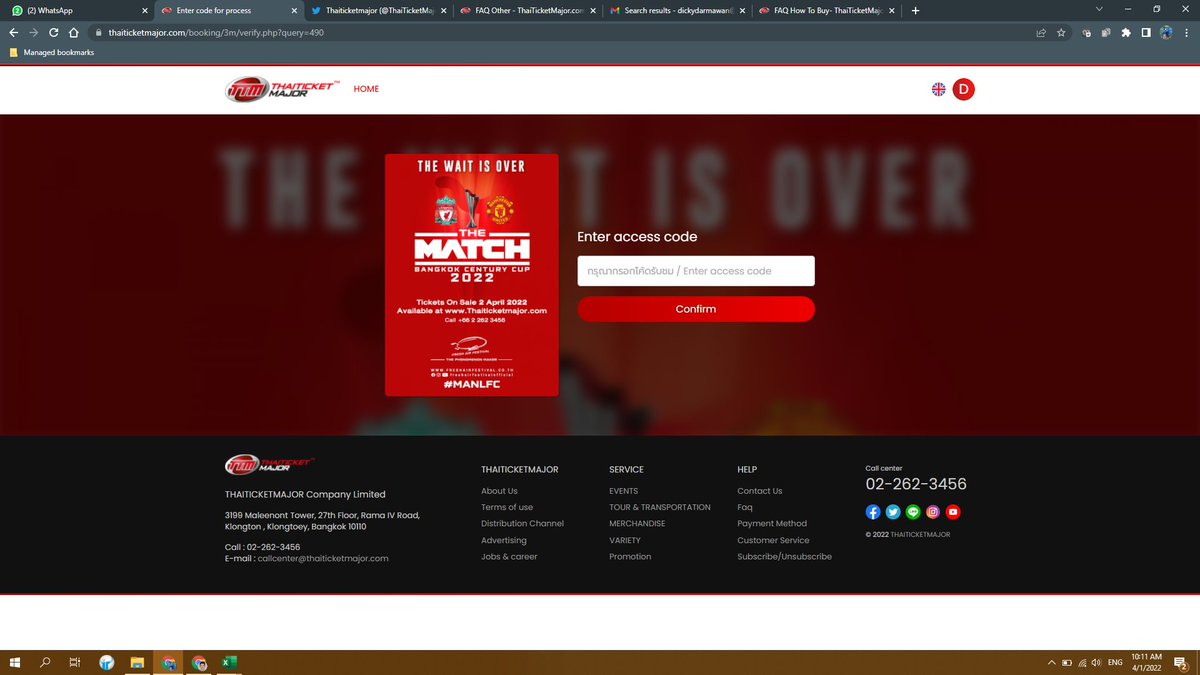1200x675 pixels.
Task: Open Managed bookmarks folder
Action: point(50,52)
